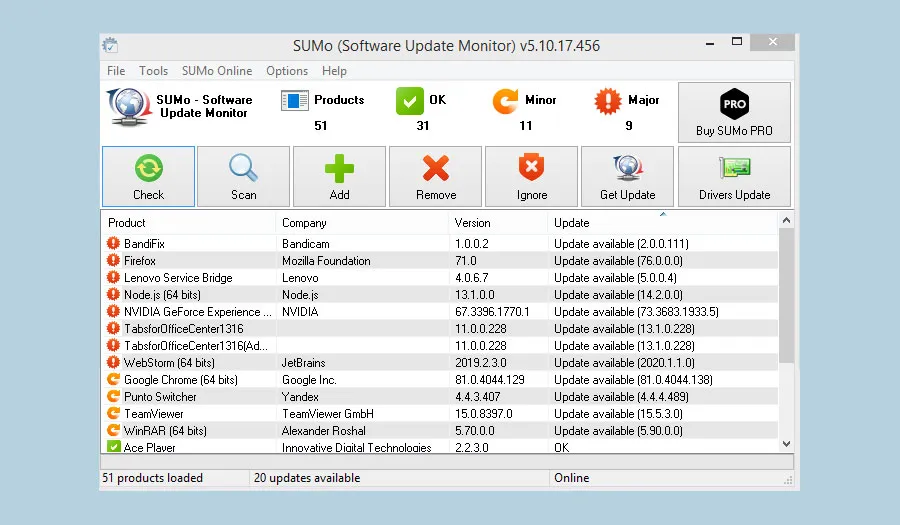Click the red Major updates icon
The height and width of the screenshot is (525, 900).
pos(608,101)
